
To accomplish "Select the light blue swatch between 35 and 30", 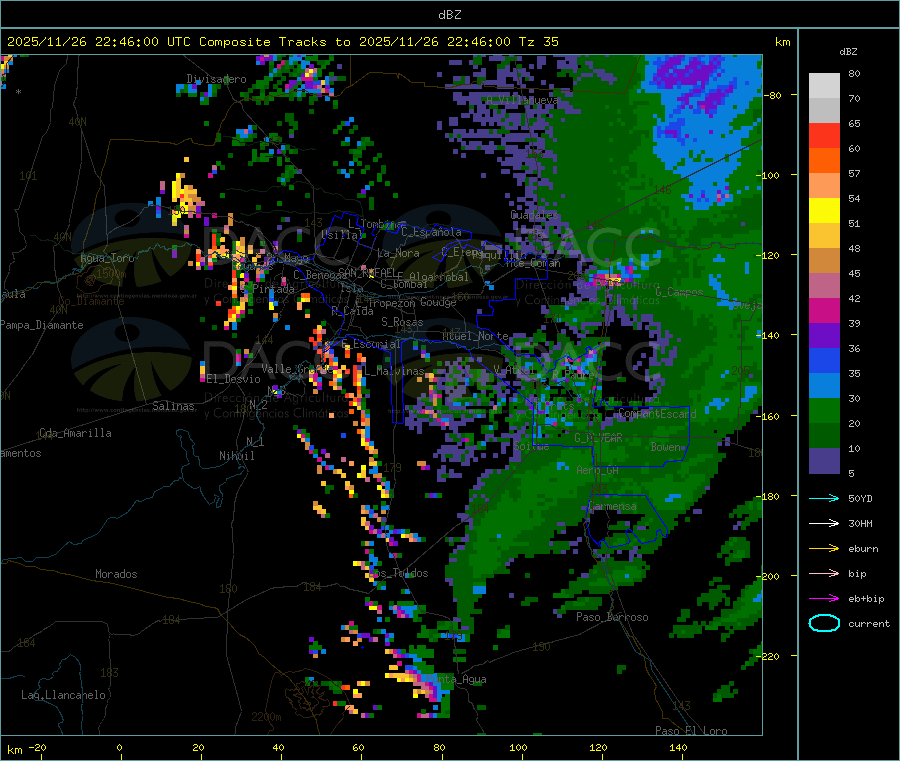I will 824,386.
